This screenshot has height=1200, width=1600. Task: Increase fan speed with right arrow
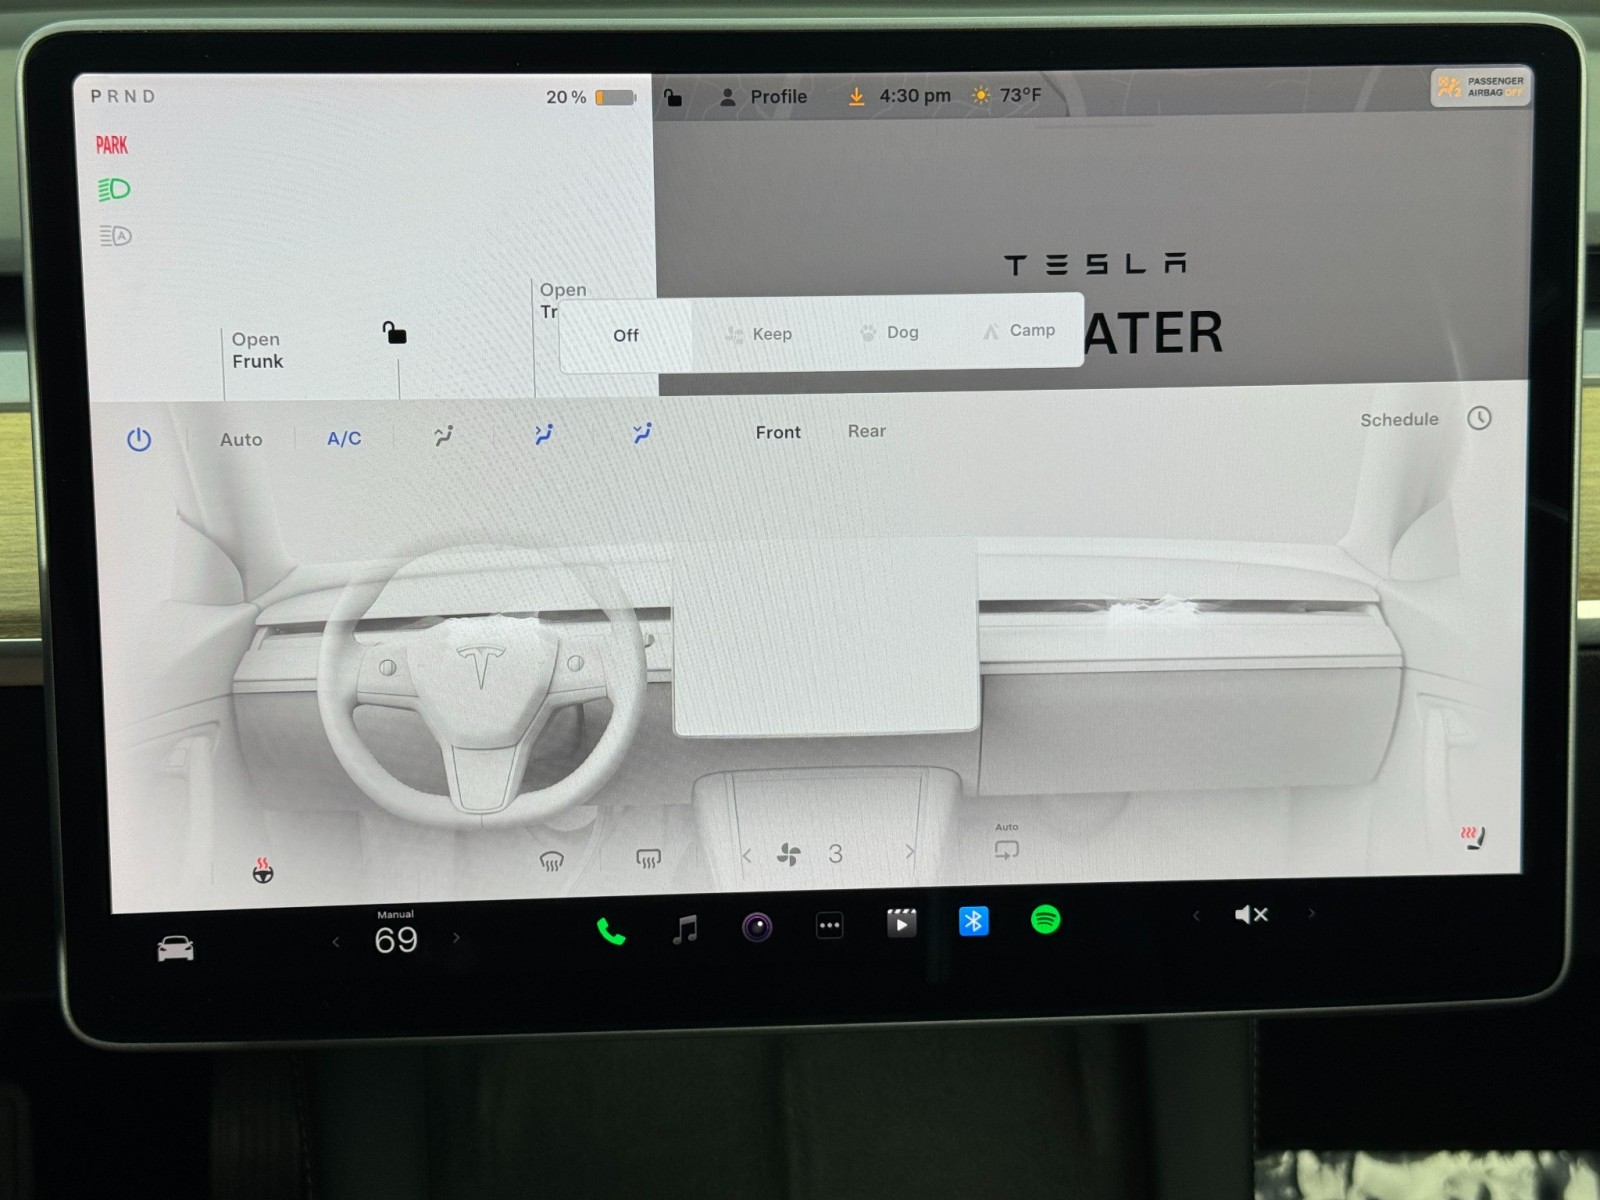909,852
